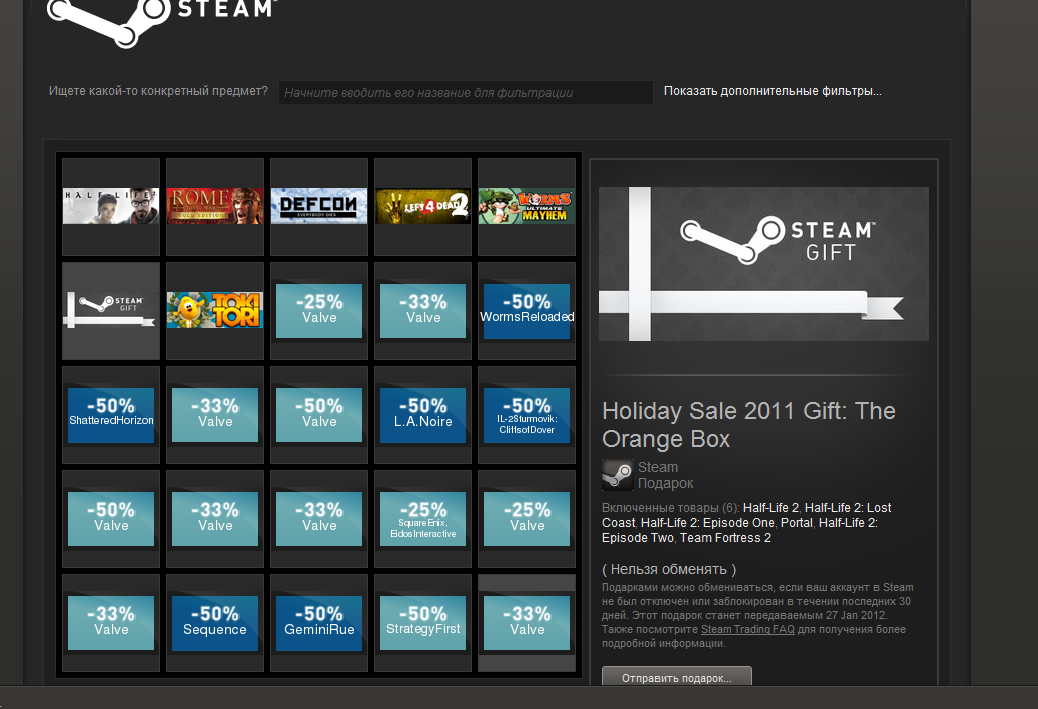Click the small Steam icon beside Подарок
1038x709 pixels.
point(617,475)
